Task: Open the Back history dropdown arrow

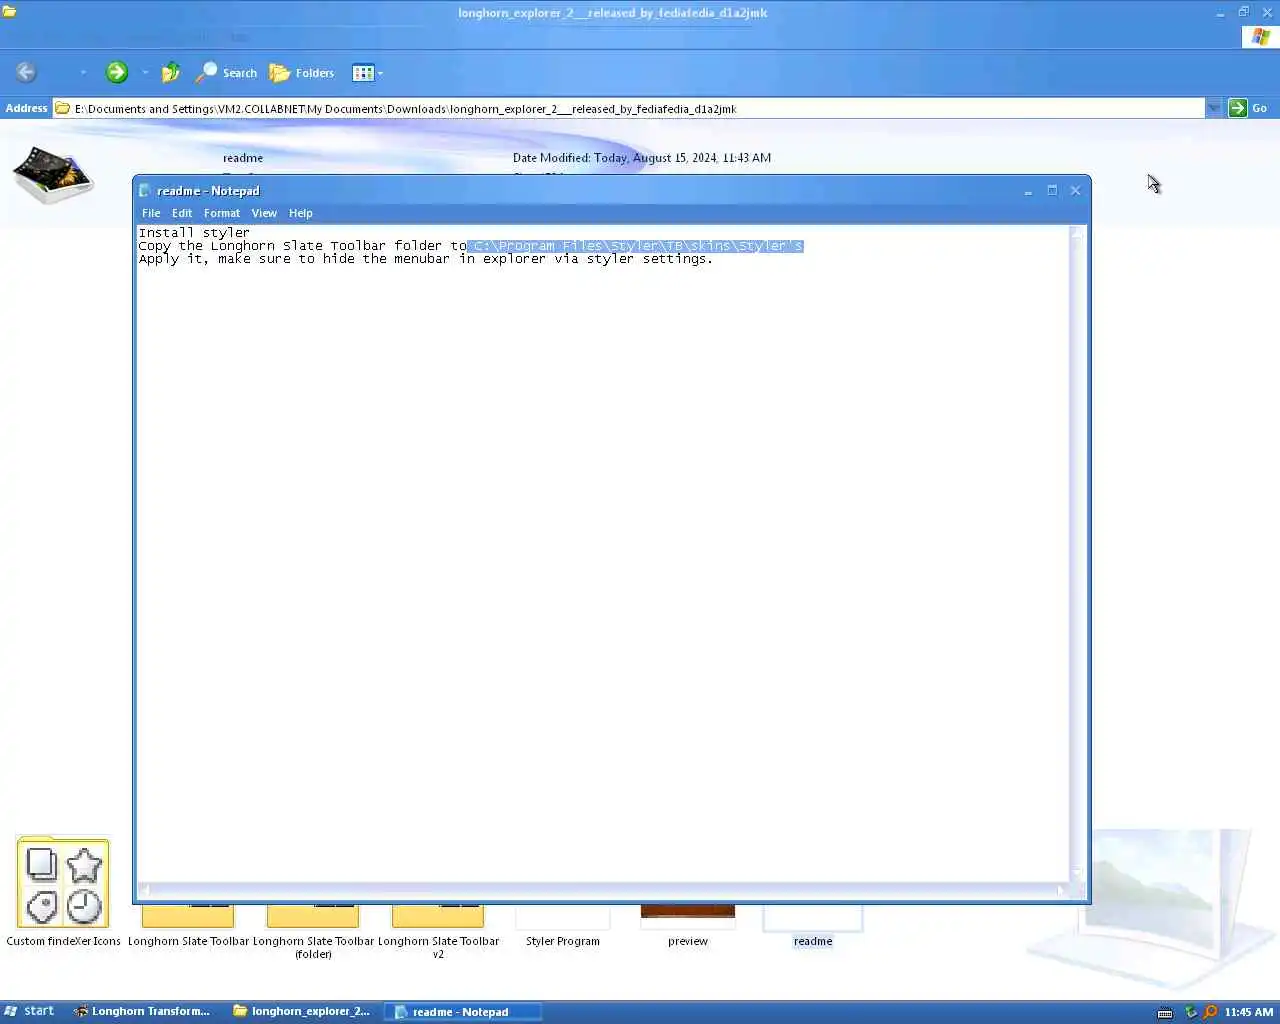Action: (83, 72)
